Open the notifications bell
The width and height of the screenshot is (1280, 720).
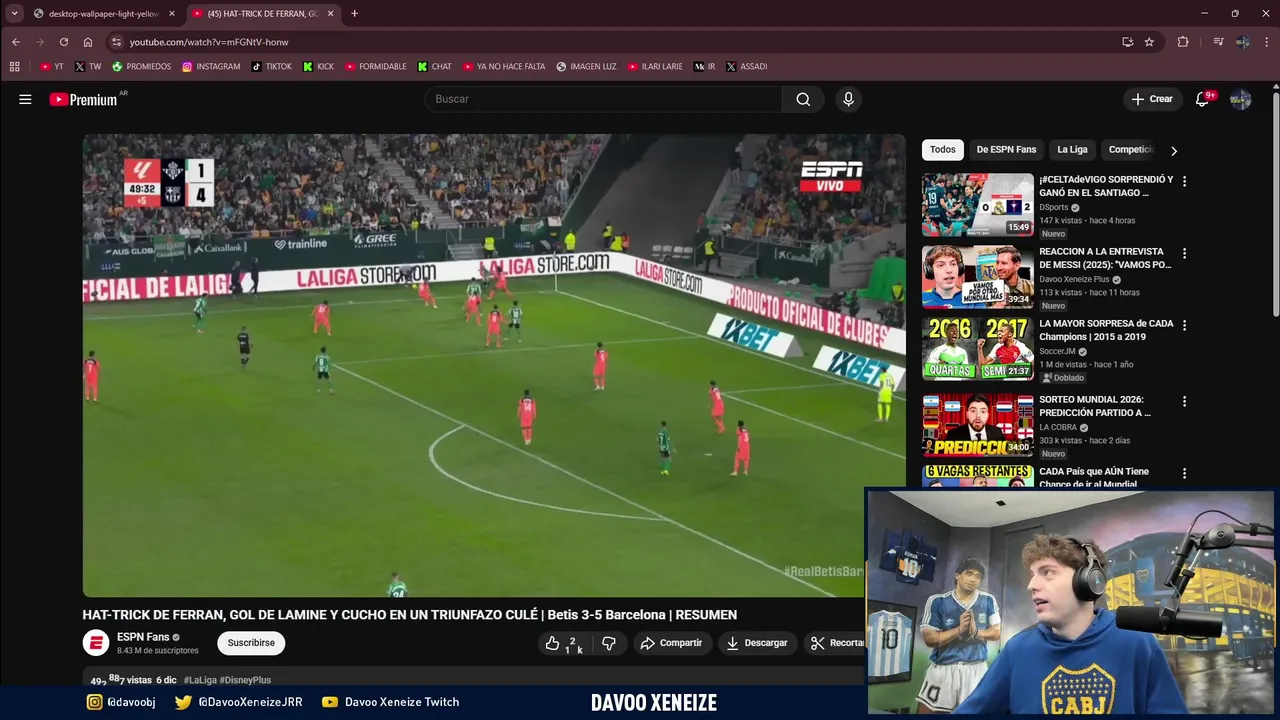pyautogui.click(x=1203, y=99)
